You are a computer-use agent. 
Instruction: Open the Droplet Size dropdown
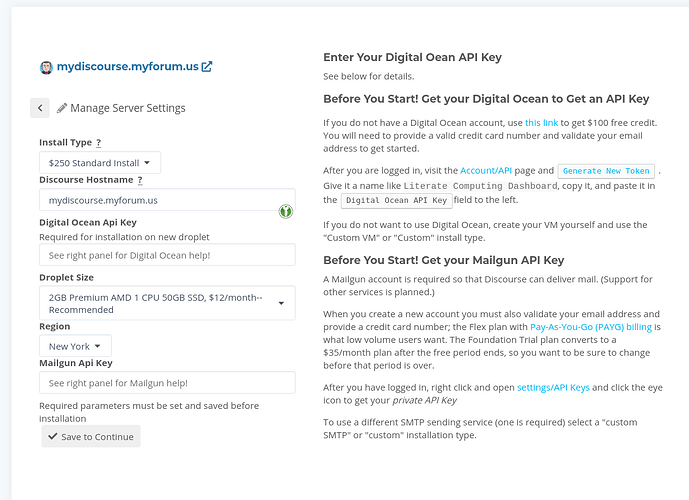coord(167,303)
